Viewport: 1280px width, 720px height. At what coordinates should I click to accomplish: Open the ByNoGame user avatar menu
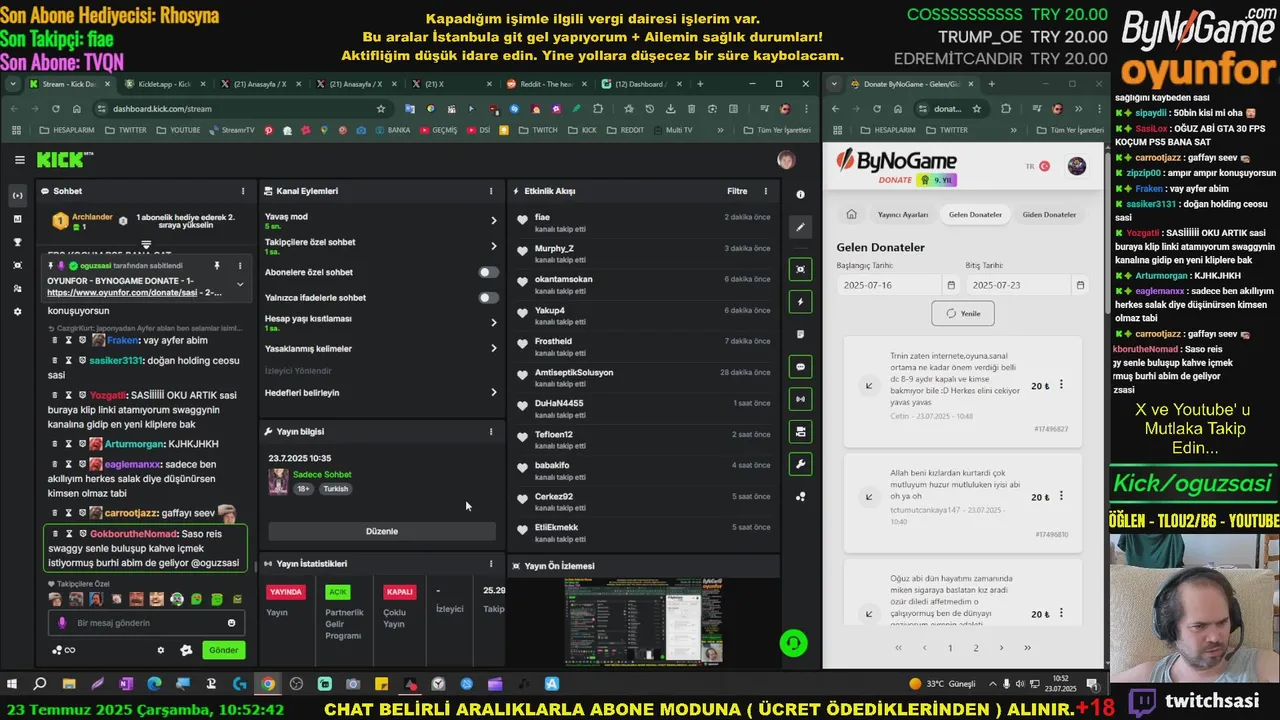1077,166
